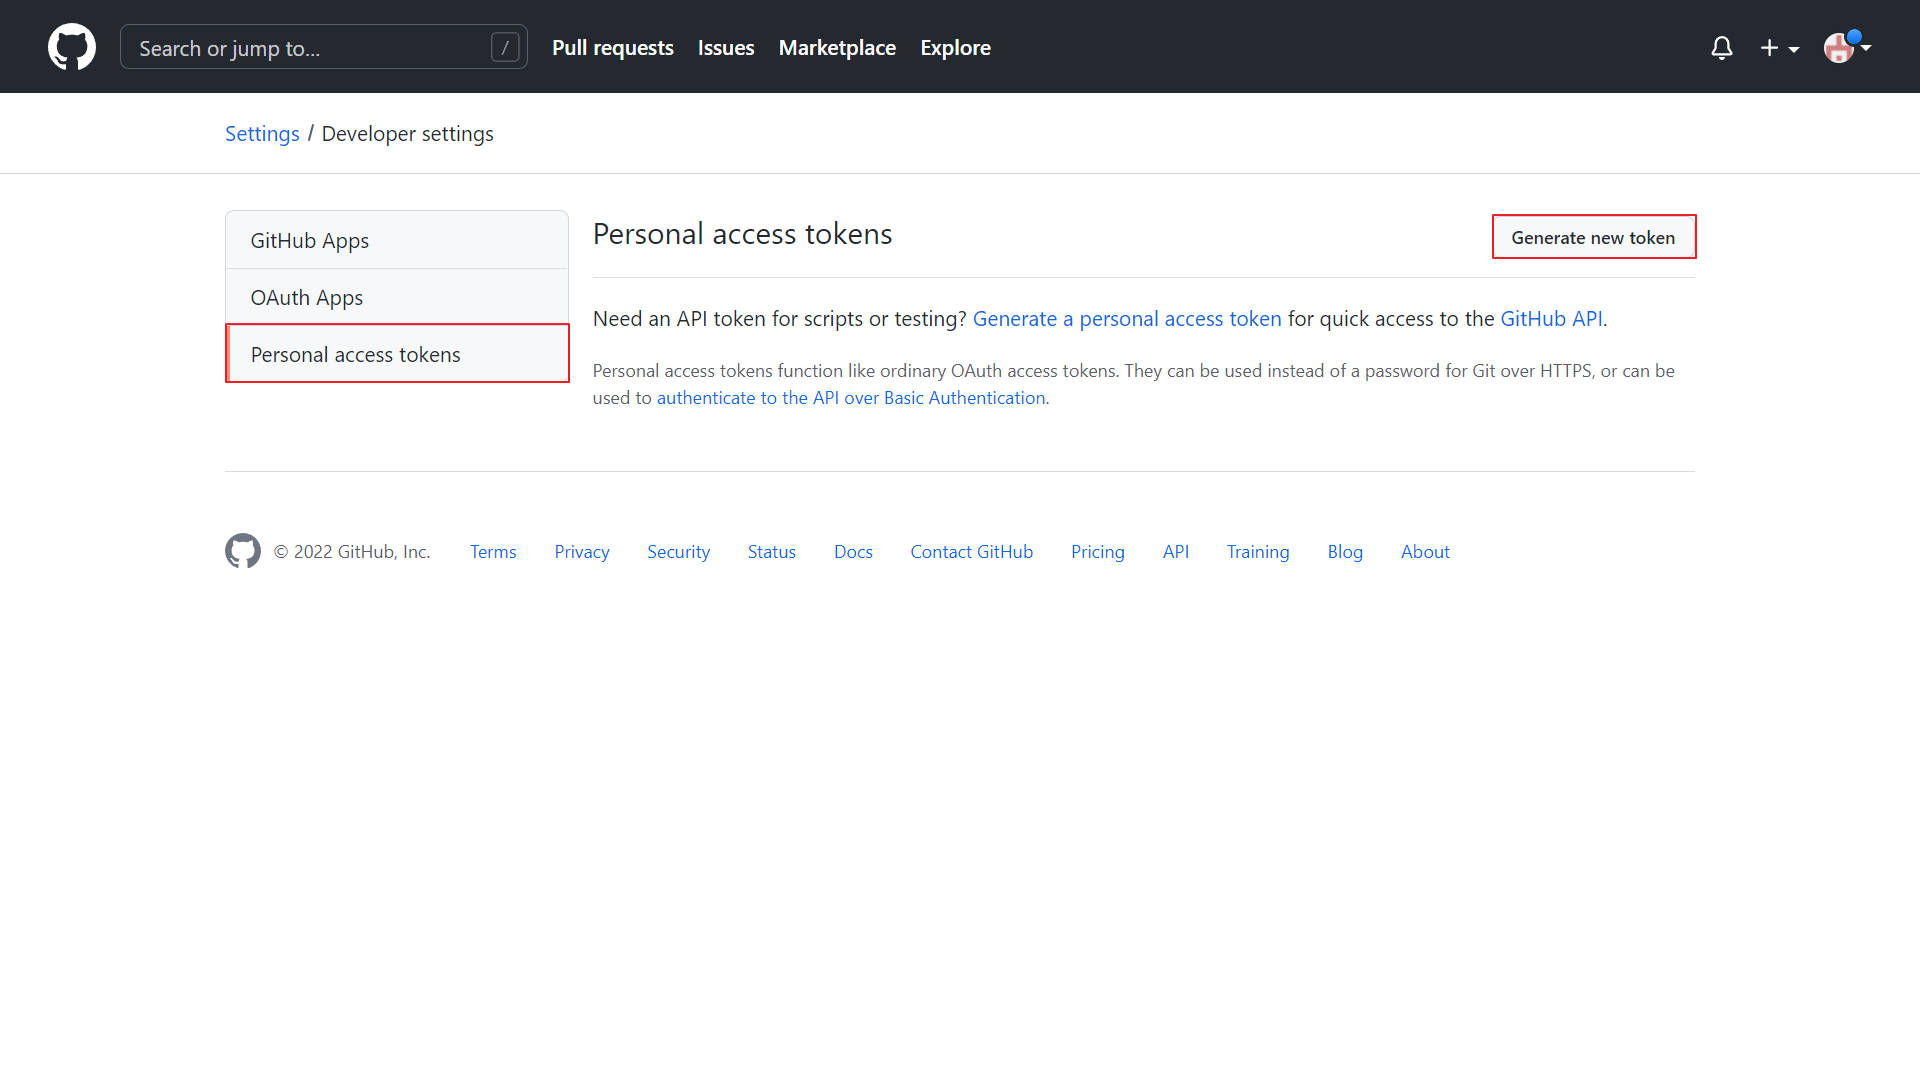Select GitHub Apps in the sidebar

coord(309,241)
